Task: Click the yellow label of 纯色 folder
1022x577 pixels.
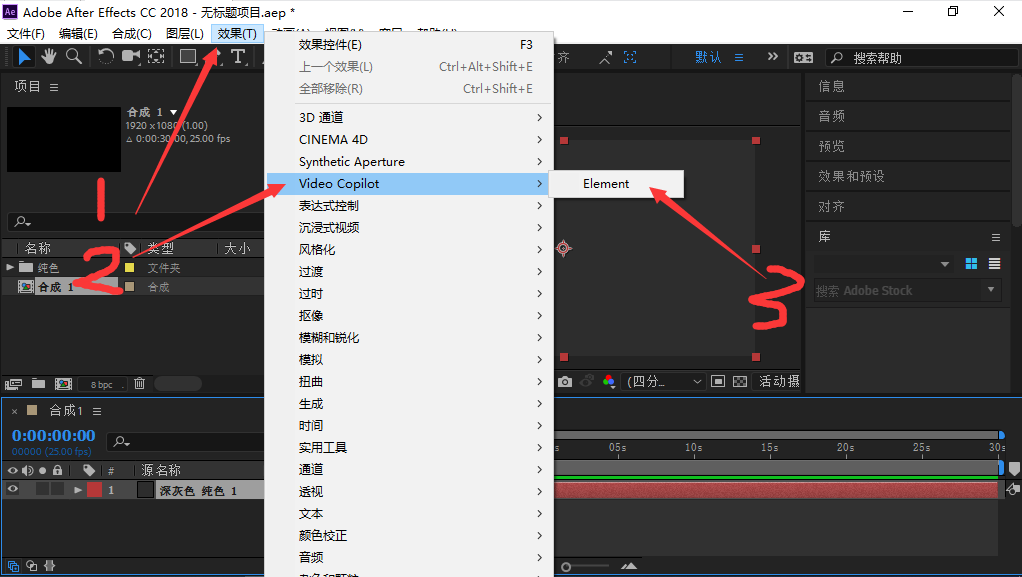Action: (130, 267)
